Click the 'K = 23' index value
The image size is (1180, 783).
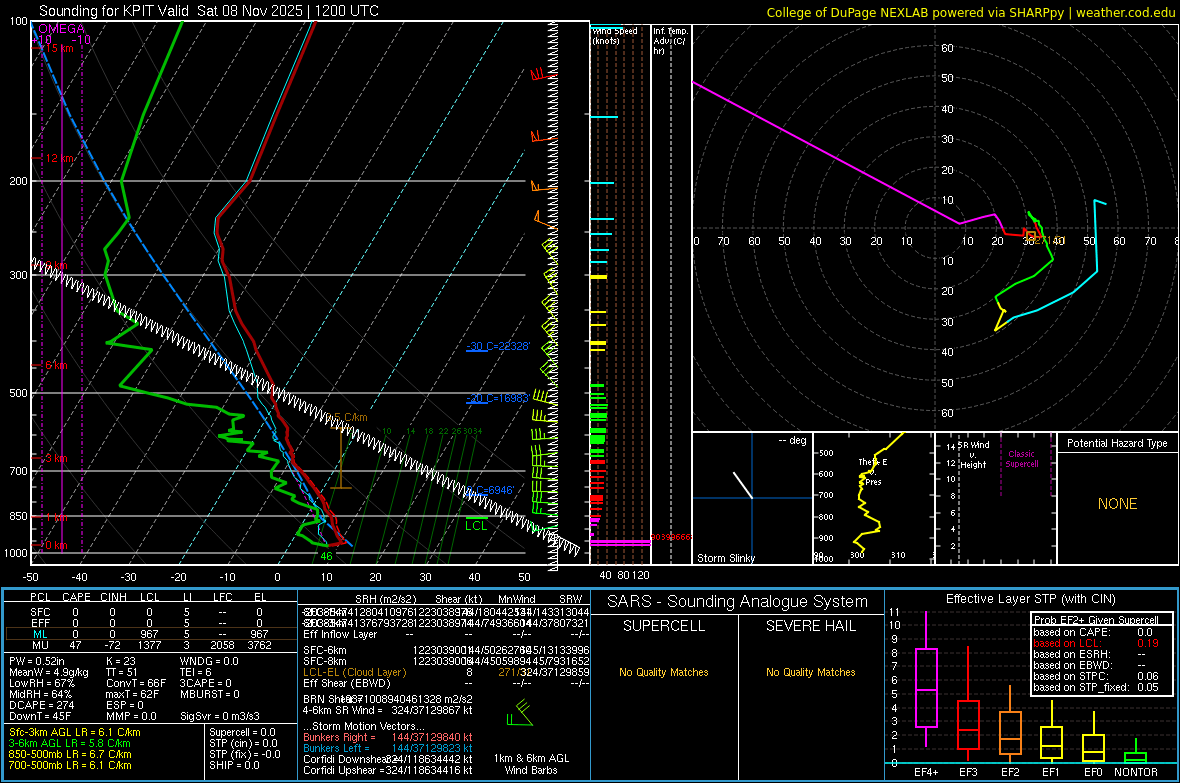tap(123, 661)
